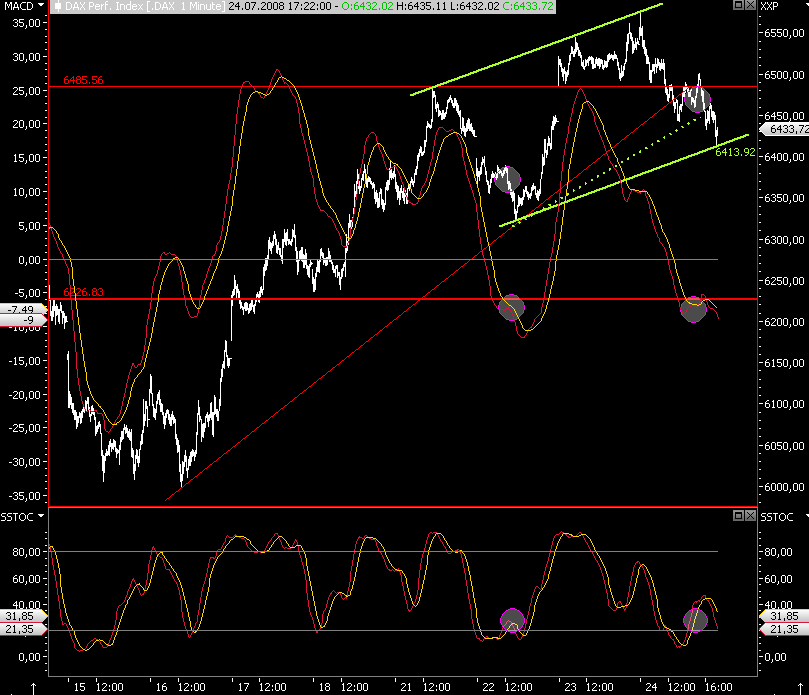Click the left 31,85 stochastic value tag
The width and height of the screenshot is (809, 695).
(x=22, y=616)
